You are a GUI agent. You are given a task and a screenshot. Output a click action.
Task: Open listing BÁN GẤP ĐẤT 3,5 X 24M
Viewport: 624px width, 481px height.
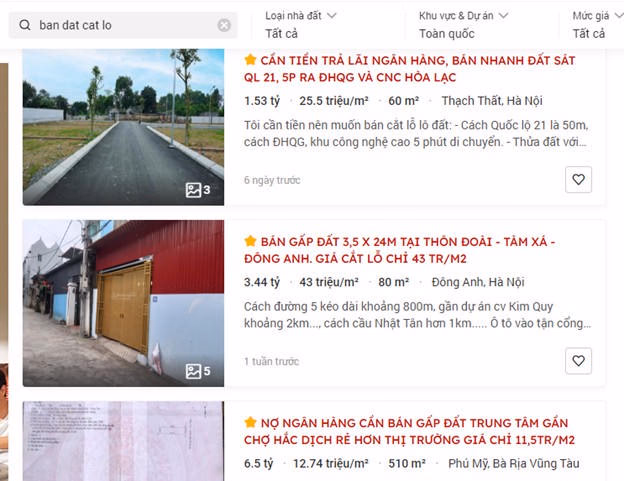(x=400, y=250)
